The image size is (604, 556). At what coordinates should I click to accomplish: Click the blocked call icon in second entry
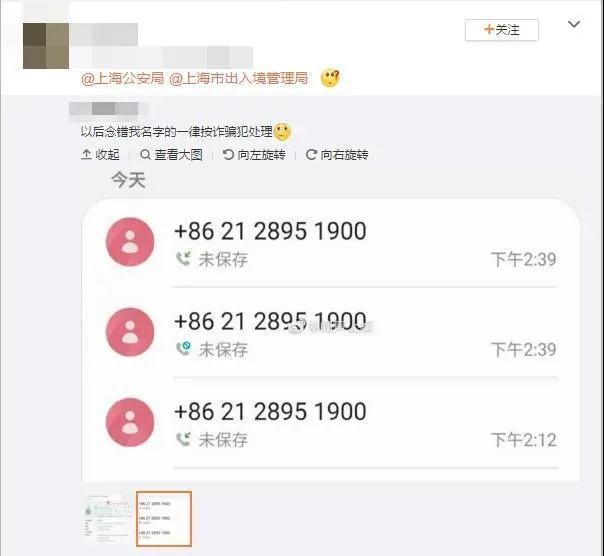pyautogui.click(x=183, y=348)
